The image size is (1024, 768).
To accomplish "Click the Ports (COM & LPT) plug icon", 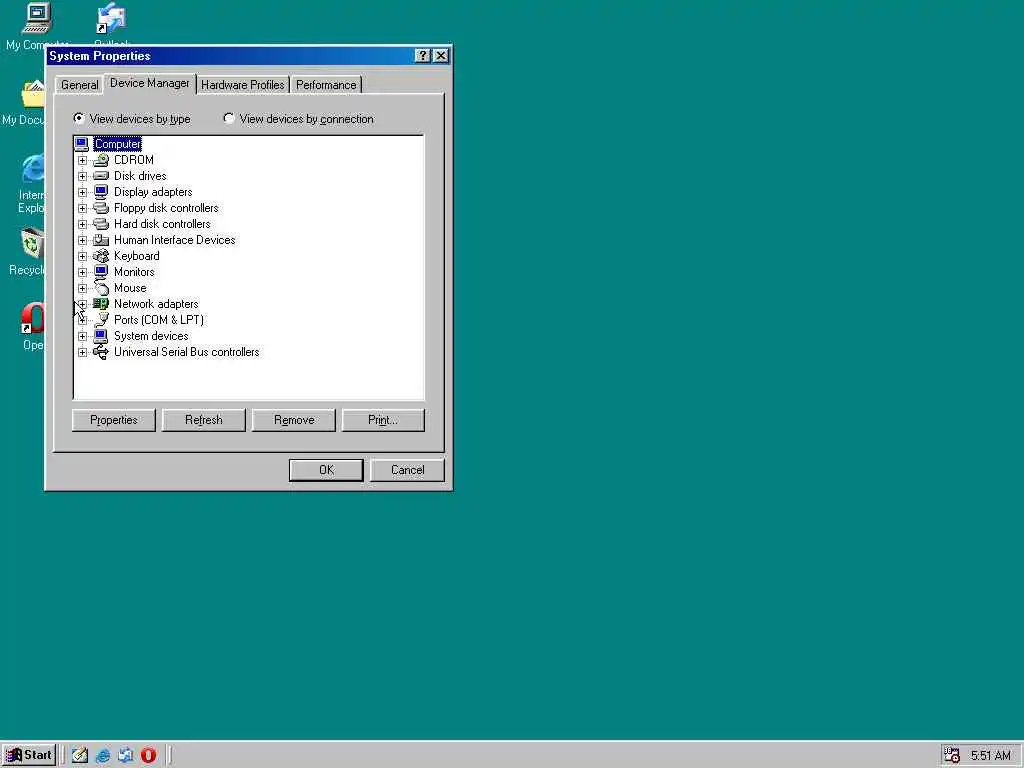I will [x=101, y=320].
